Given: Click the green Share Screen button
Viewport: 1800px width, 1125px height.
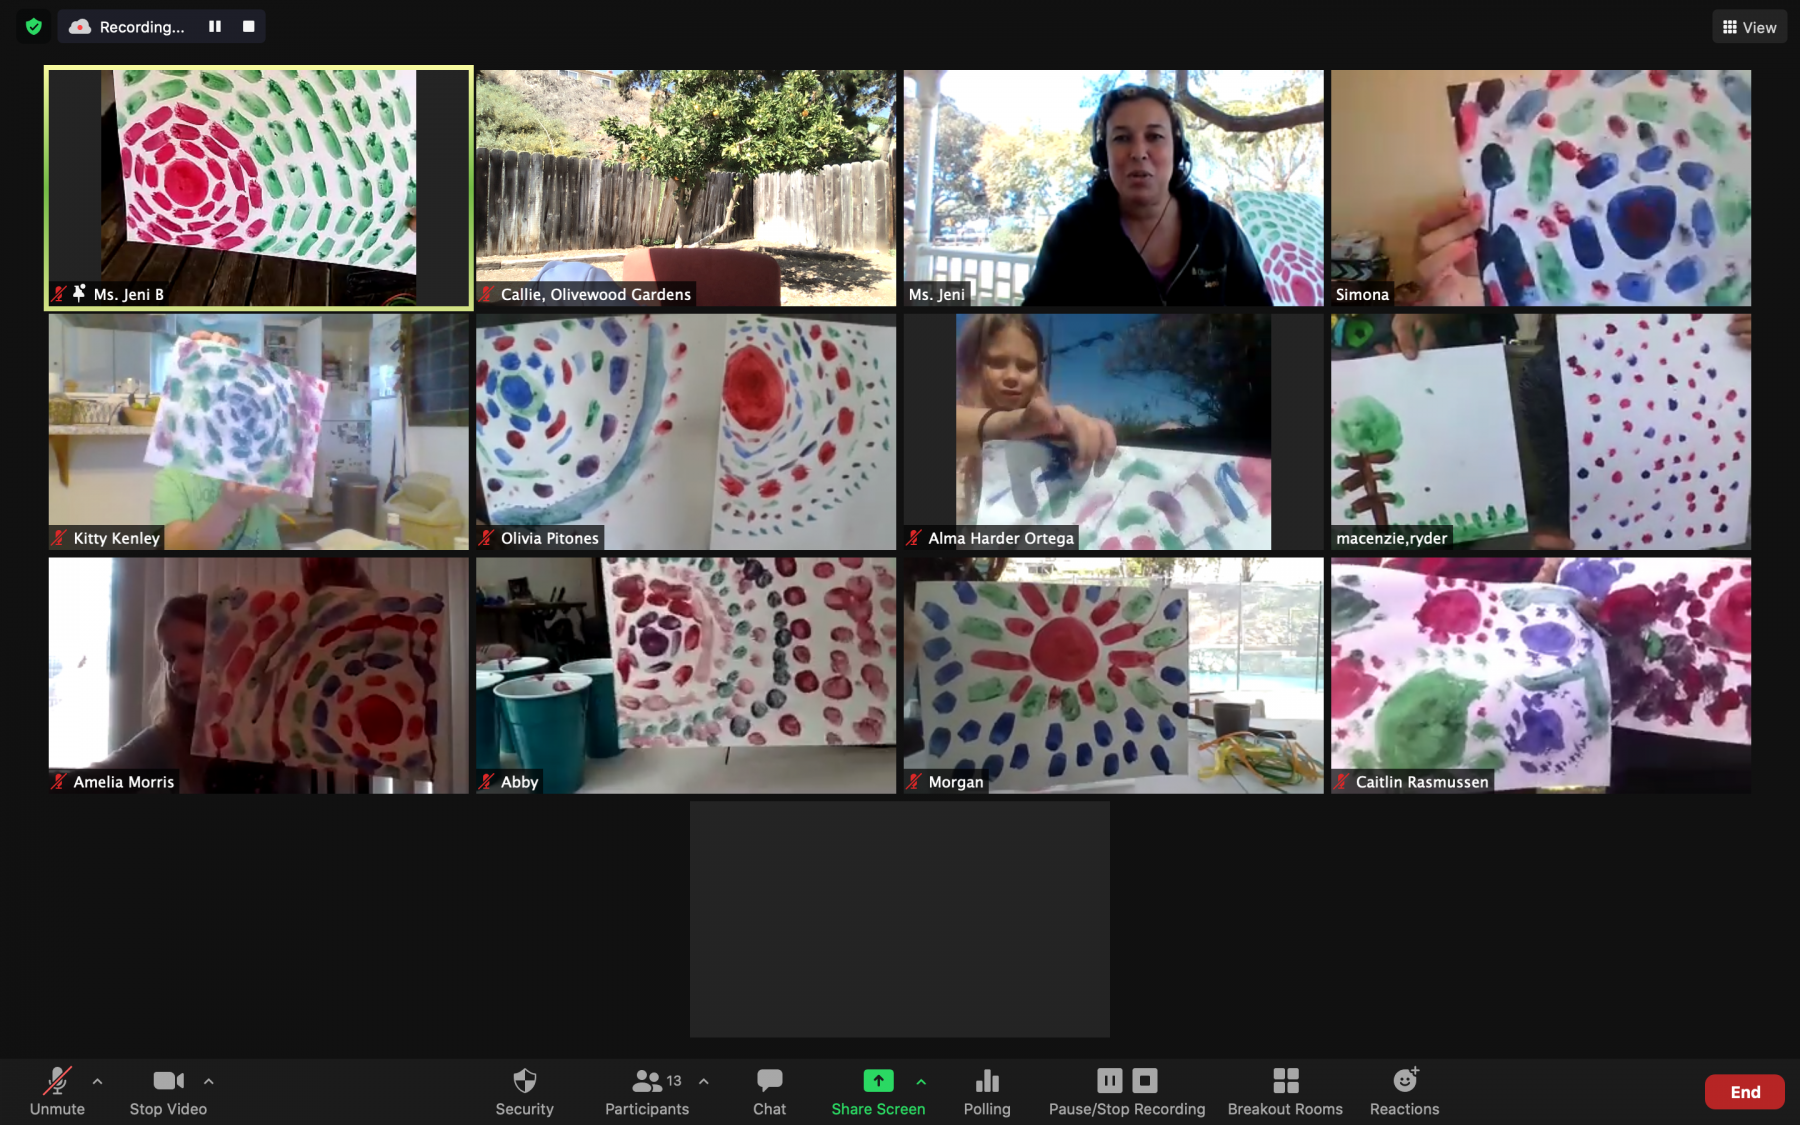Looking at the screenshot, I should [x=878, y=1091].
